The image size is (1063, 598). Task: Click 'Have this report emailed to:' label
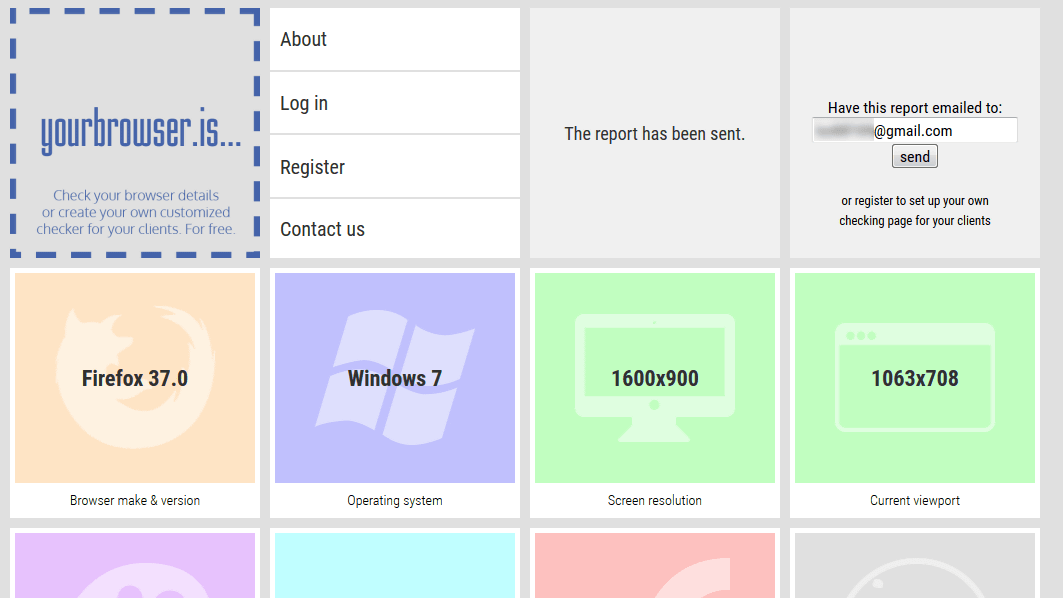(915, 108)
